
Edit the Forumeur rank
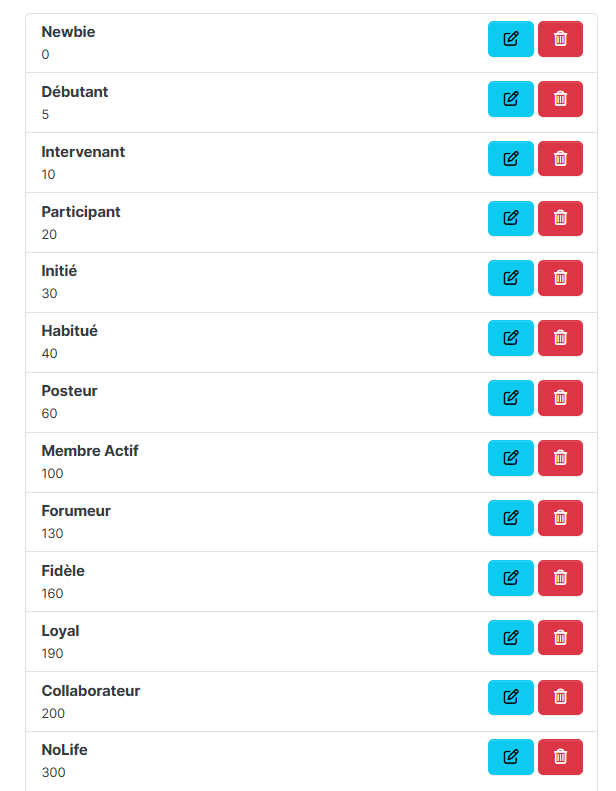tap(511, 518)
